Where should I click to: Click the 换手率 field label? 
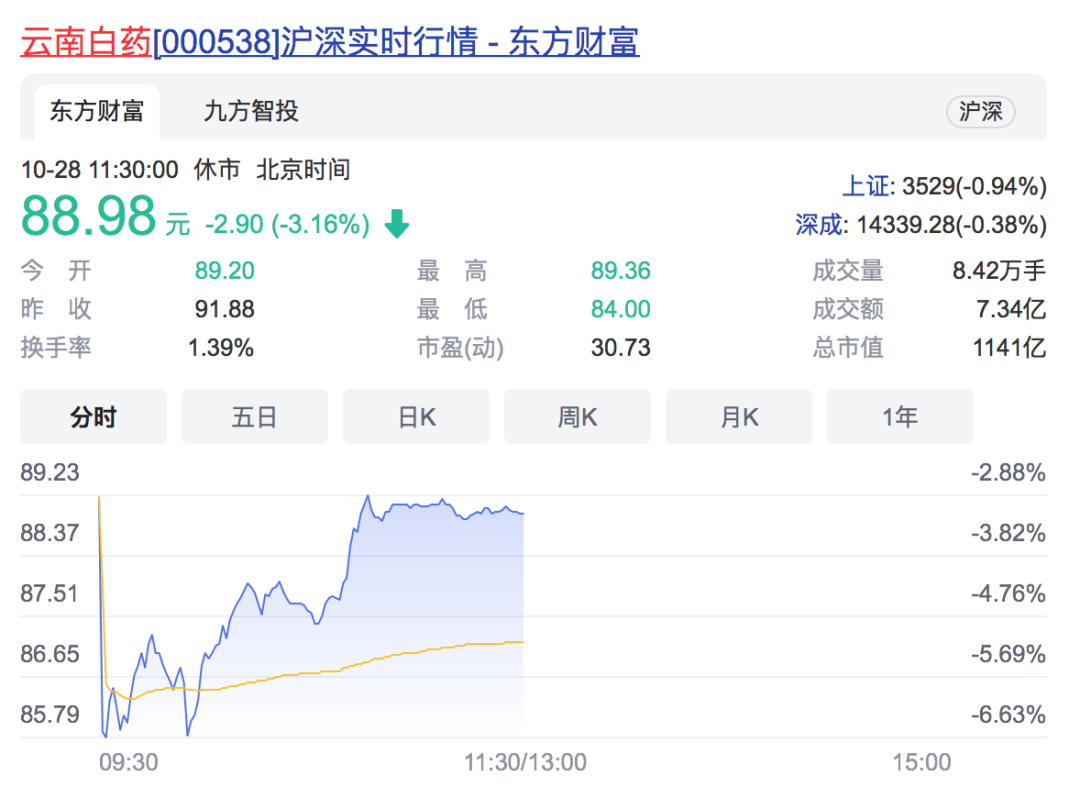pyautogui.click(x=56, y=348)
